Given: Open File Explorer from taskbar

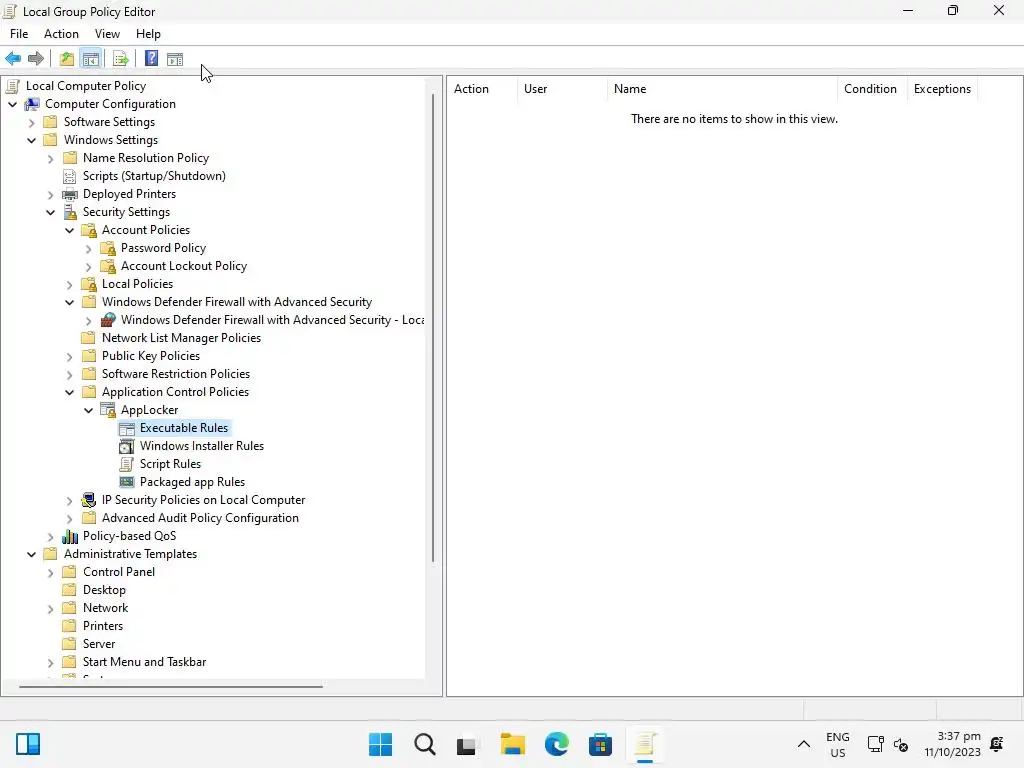Looking at the screenshot, I should [x=513, y=744].
